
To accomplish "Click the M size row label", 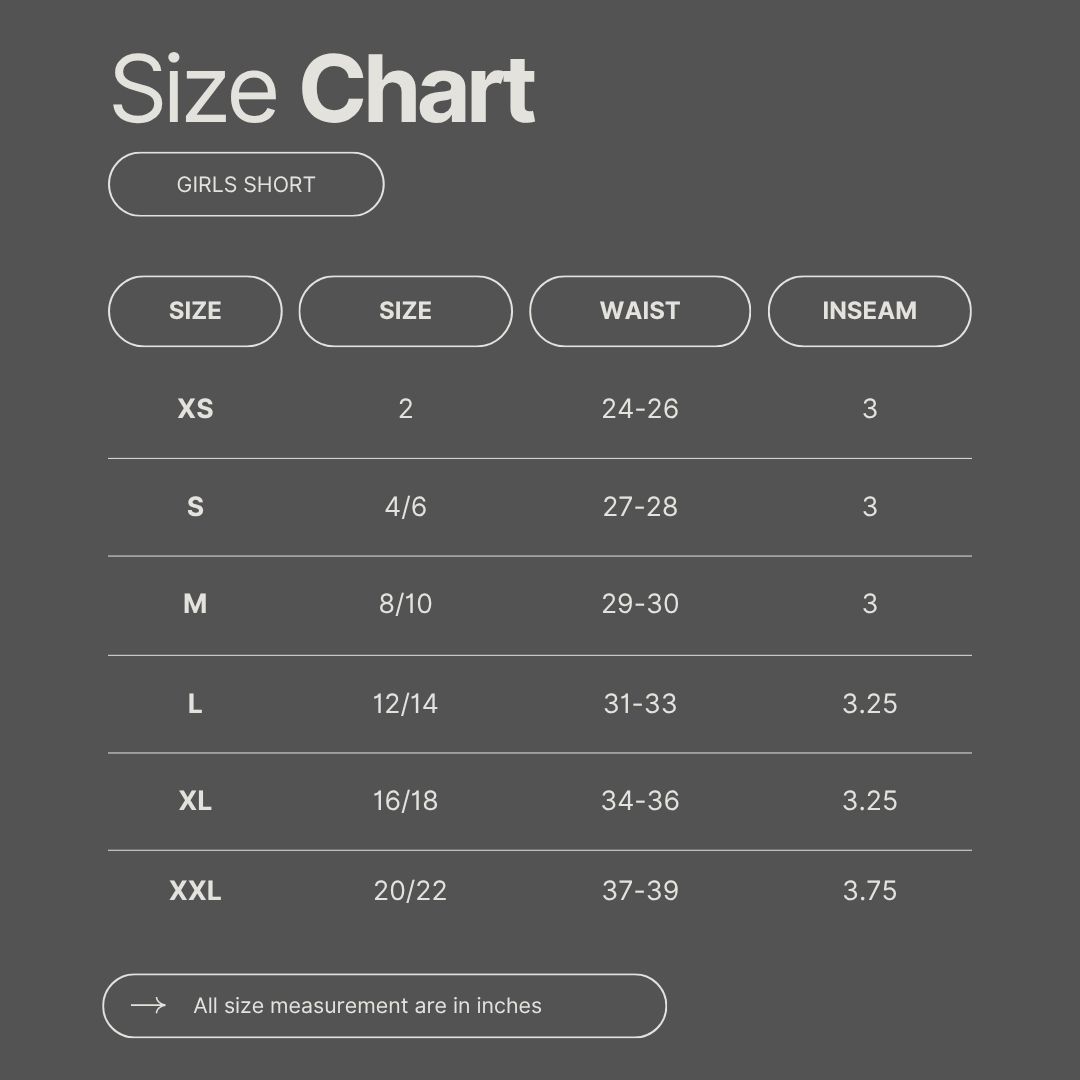I will click(195, 604).
